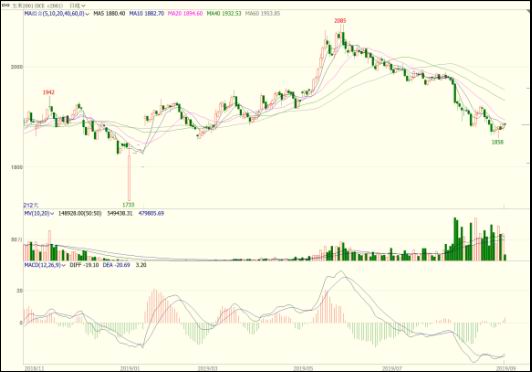
Task: Click the small icon at top-left corner
Action: pyautogui.click(x=5, y=5)
